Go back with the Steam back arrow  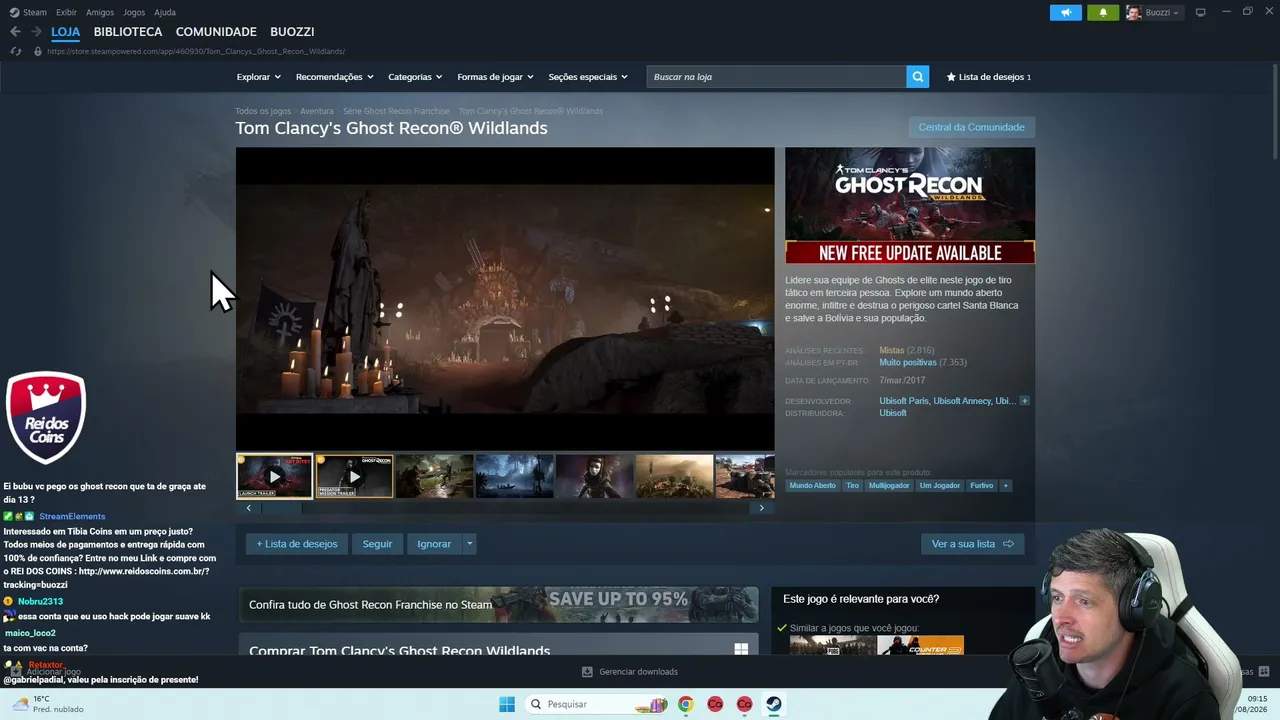point(15,32)
